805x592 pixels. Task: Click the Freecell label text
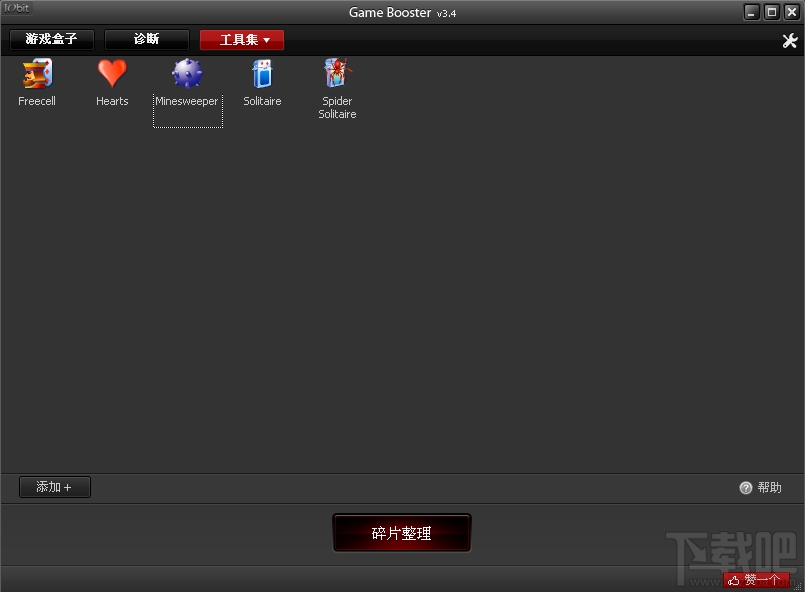[x=37, y=101]
